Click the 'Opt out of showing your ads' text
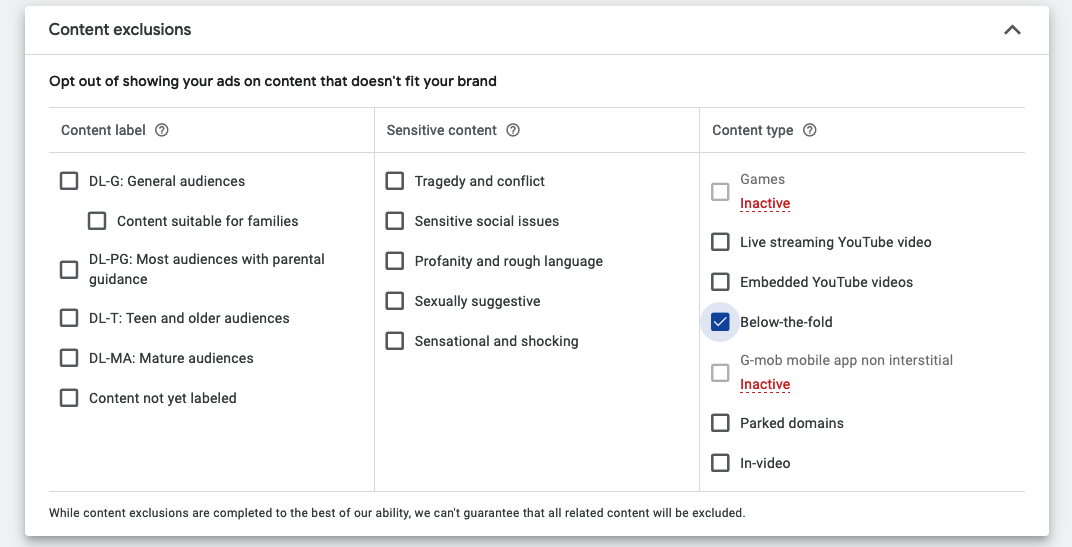The height and width of the screenshot is (547, 1072). click(x=273, y=81)
